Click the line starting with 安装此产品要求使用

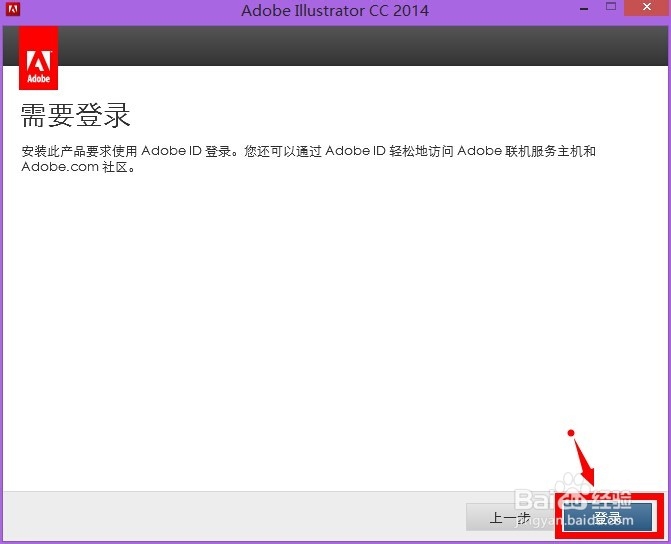click(x=309, y=151)
